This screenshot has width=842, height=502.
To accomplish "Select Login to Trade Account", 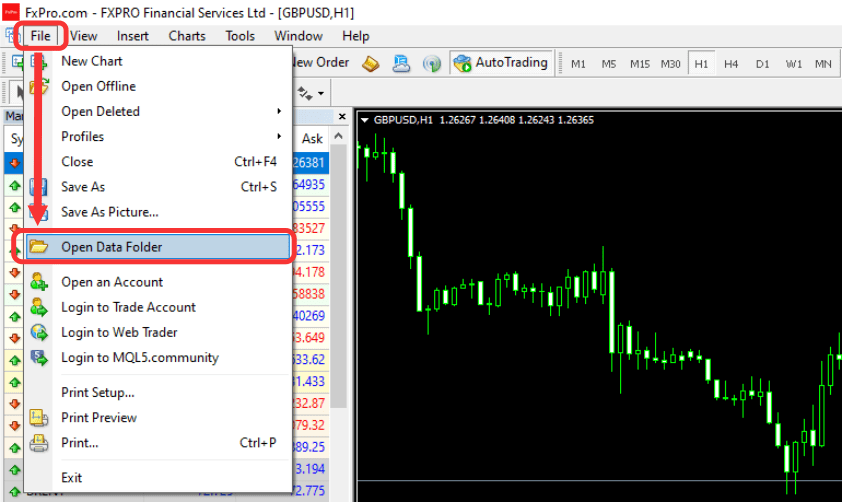I will point(158,308).
